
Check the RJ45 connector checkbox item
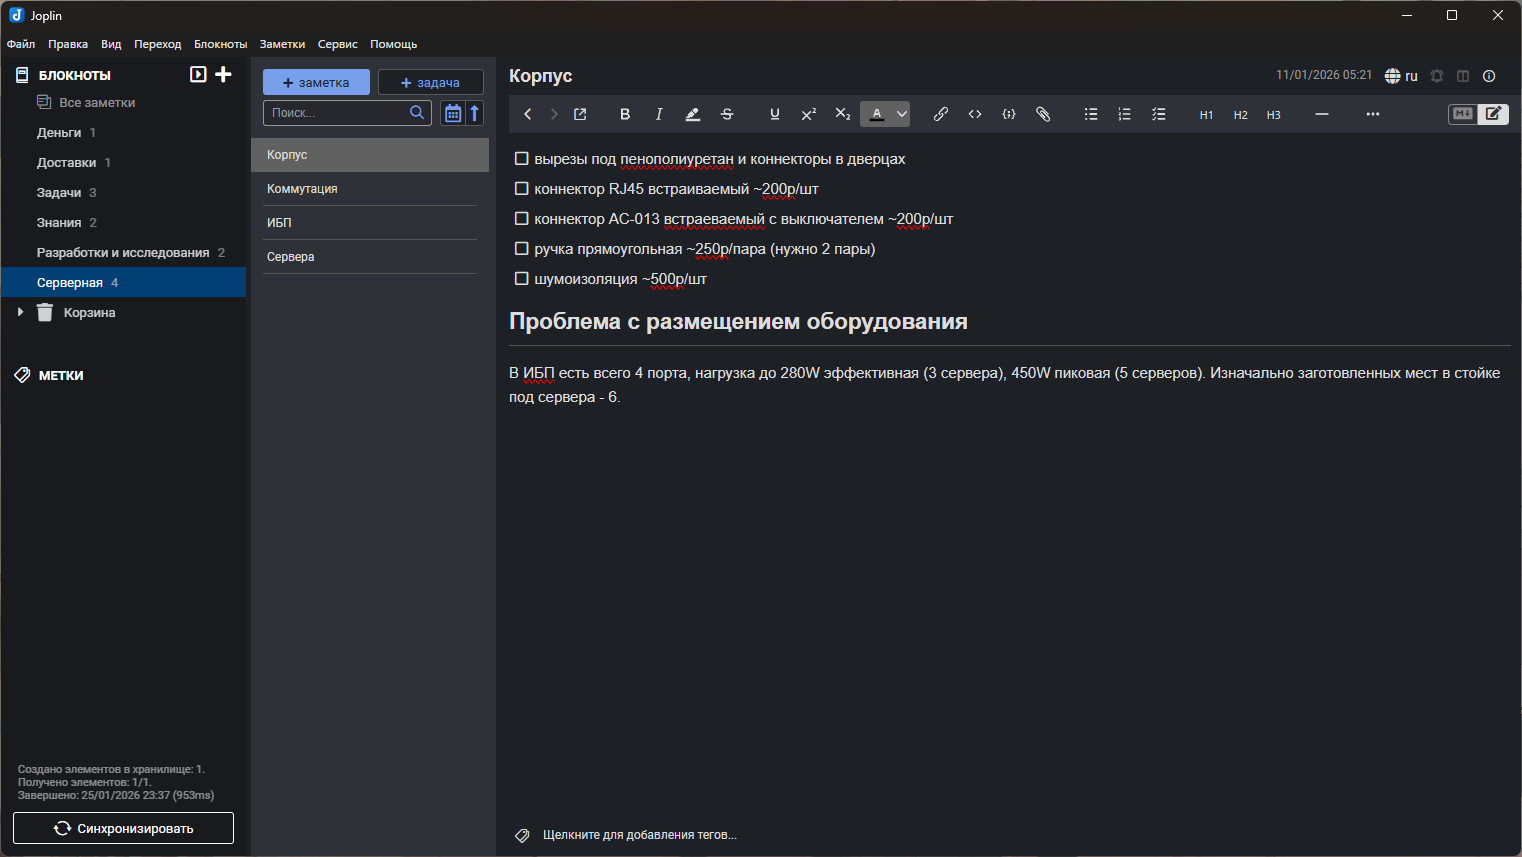click(521, 189)
